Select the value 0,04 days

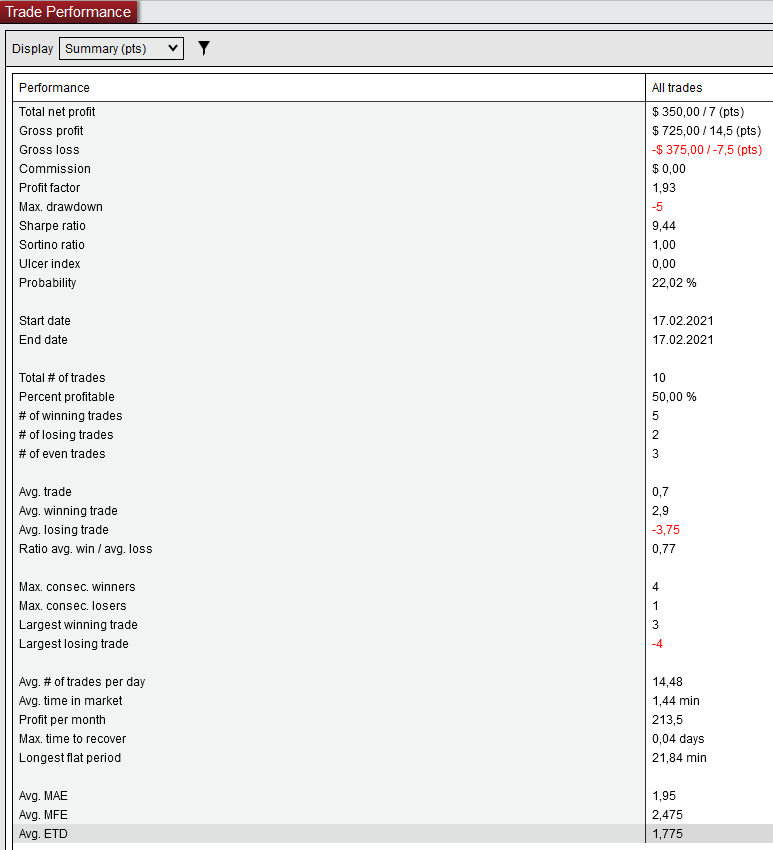pyautogui.click(x=678, y=738)
